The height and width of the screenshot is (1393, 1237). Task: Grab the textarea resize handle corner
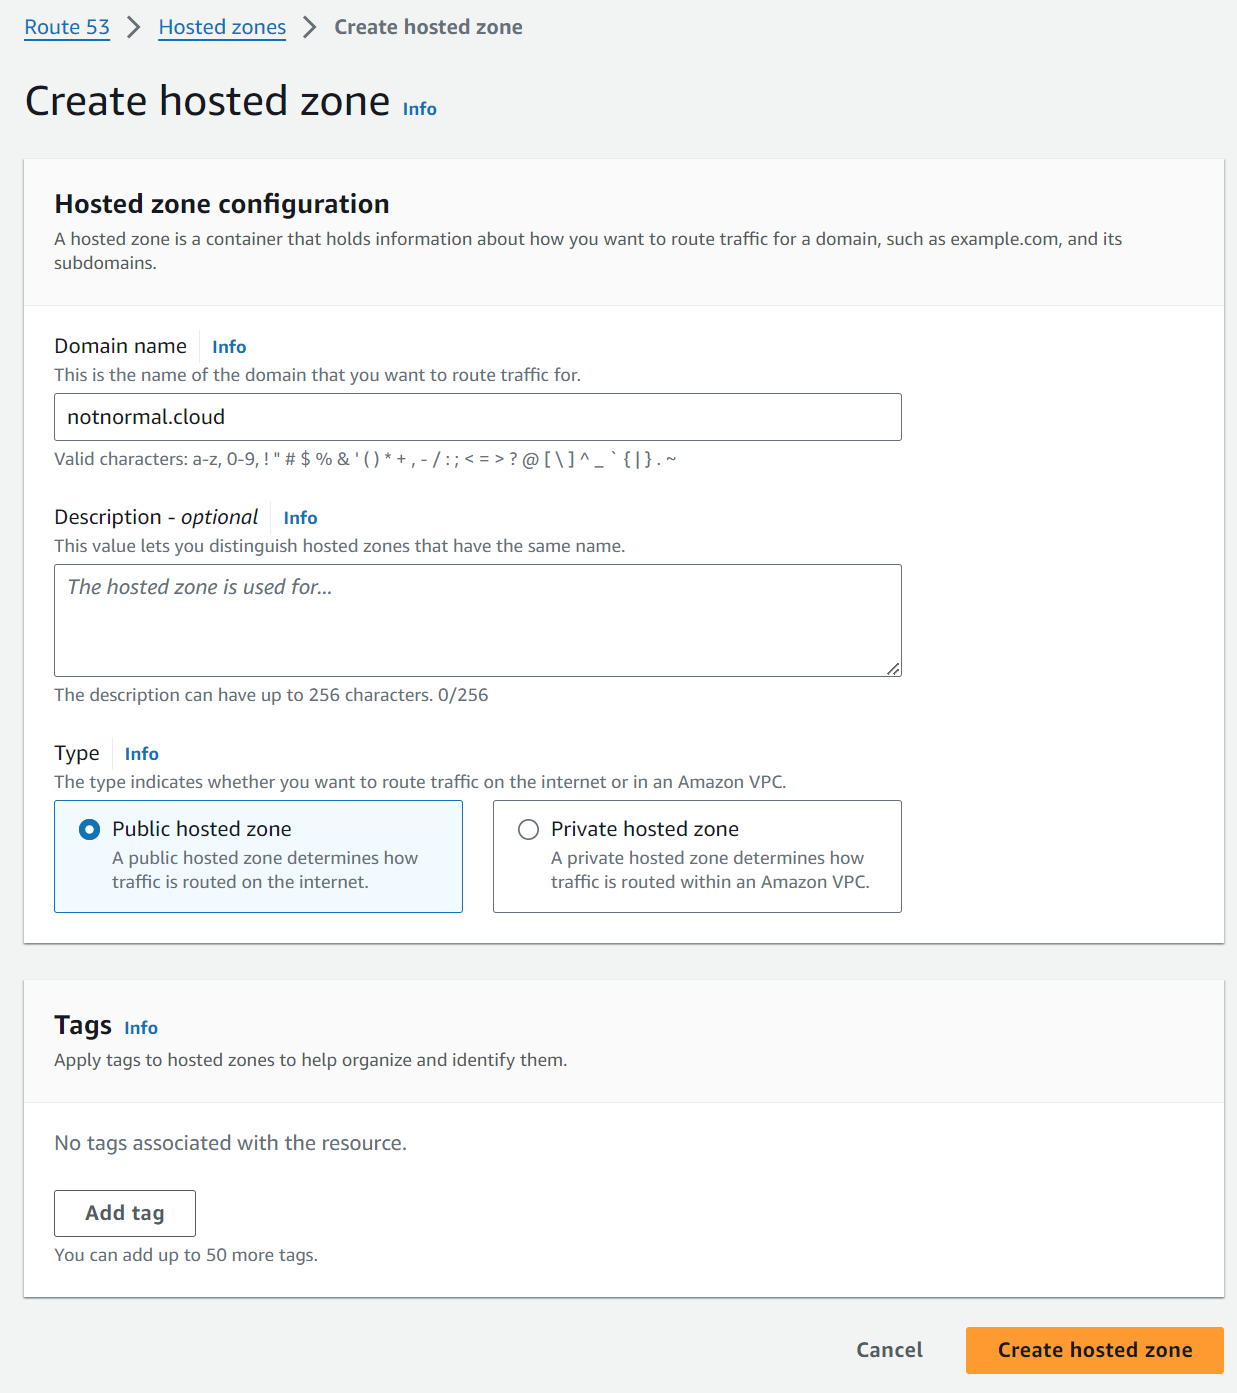(x=894, y=668)
